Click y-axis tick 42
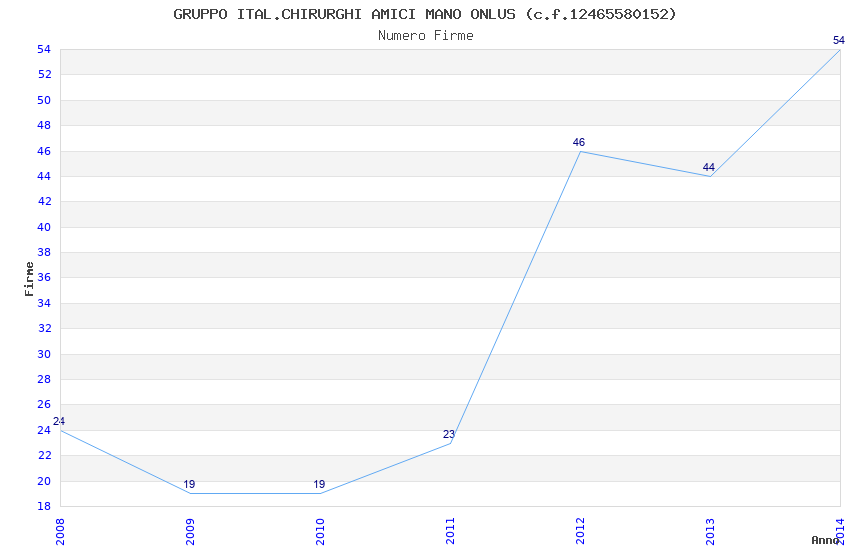The image size is (850, 550). tap(44, 202)
